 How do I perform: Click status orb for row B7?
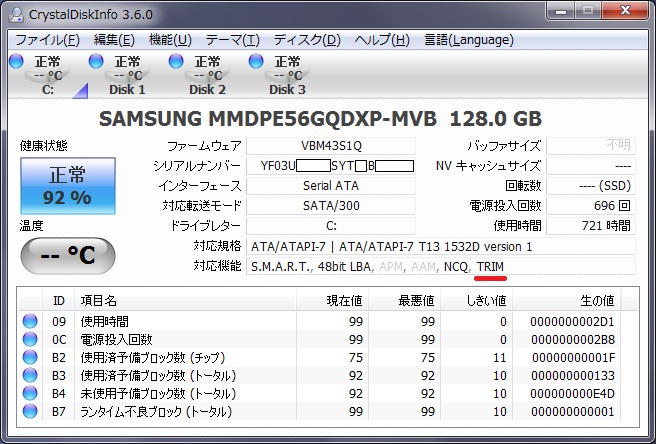click(30, 411)
